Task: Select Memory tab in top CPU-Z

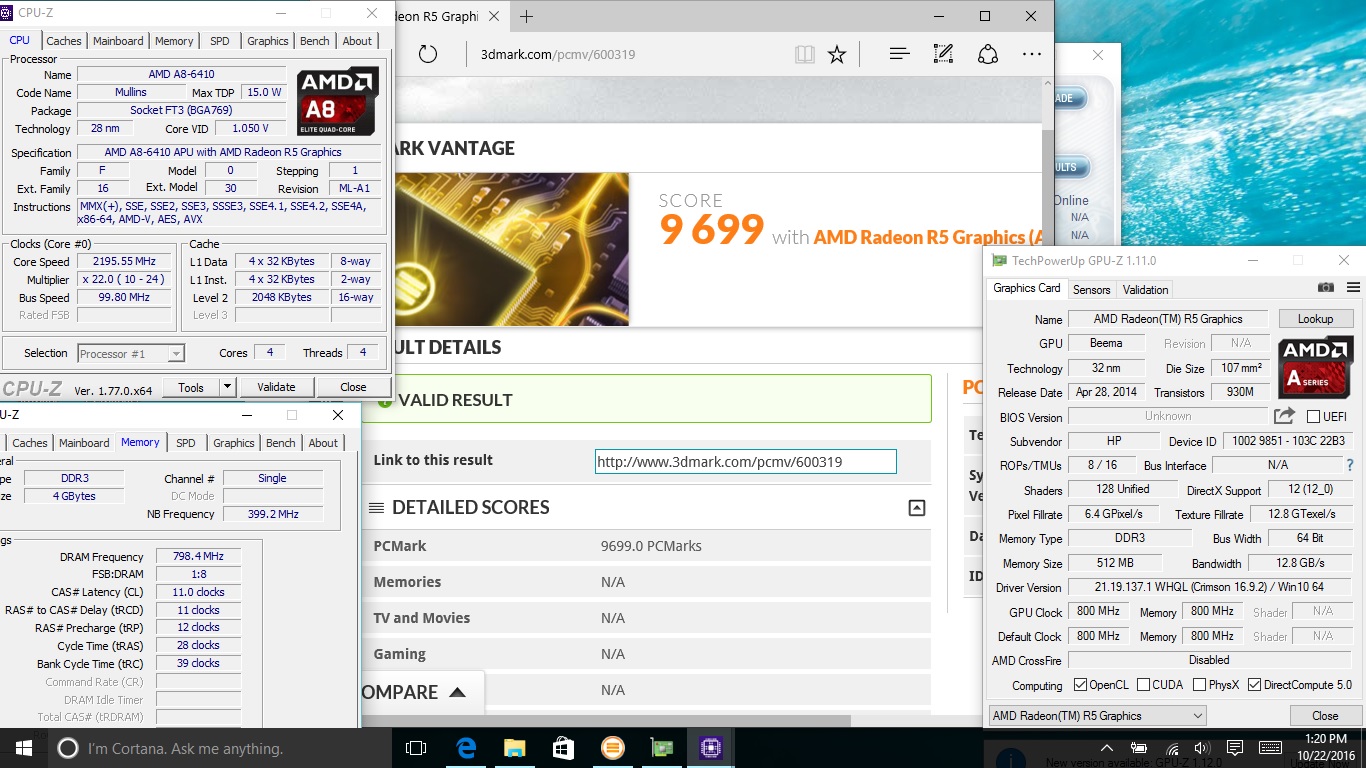Action: click(174, 41)
